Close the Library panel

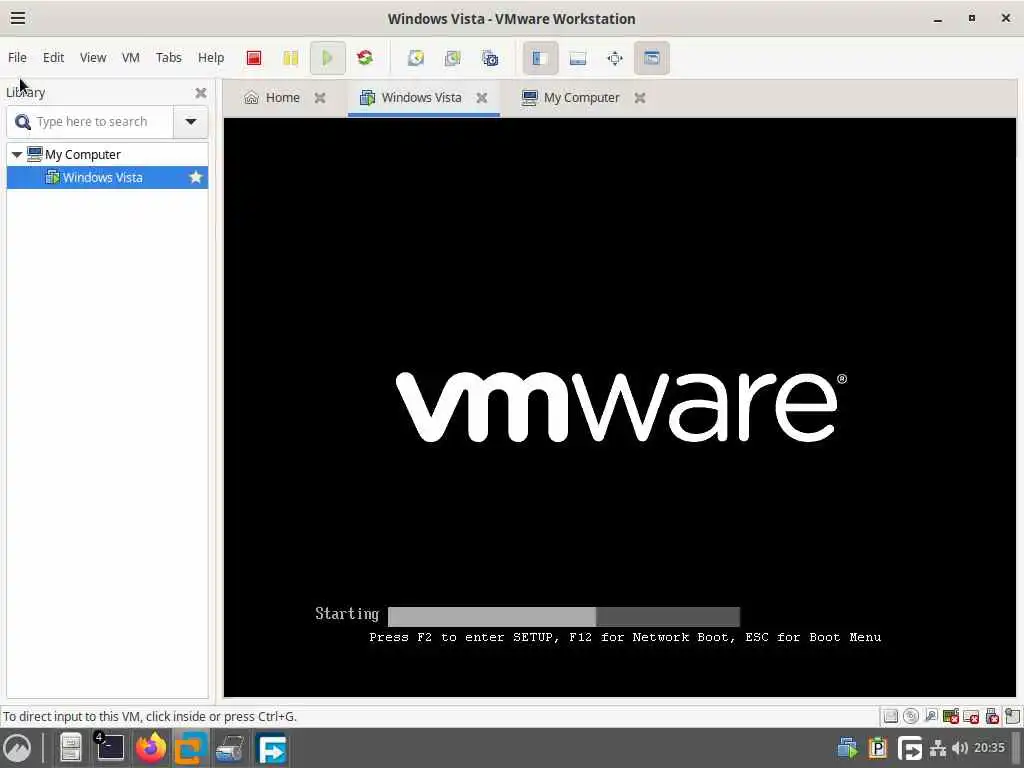[200, 93]
